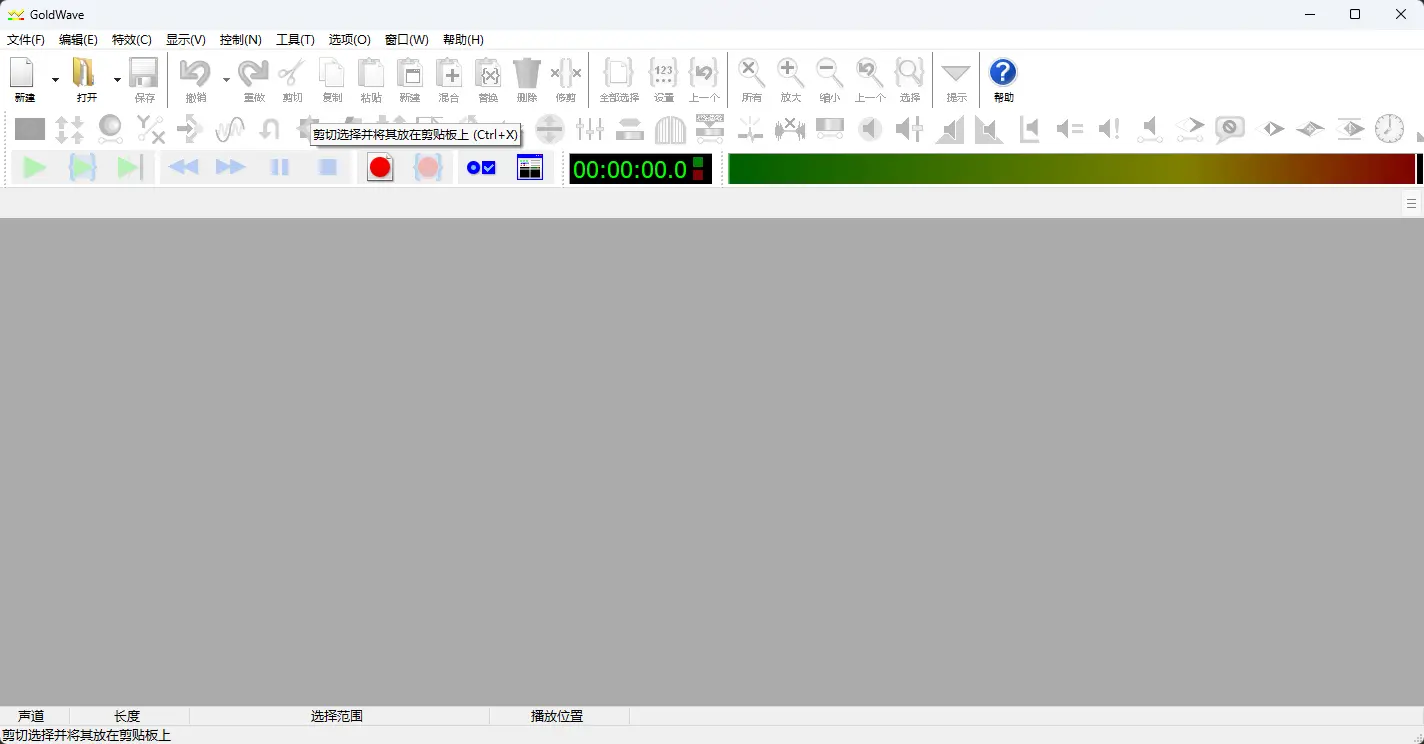Open the 编辑(E) menu
1424x744 pixels.
(x=78, y=40)
